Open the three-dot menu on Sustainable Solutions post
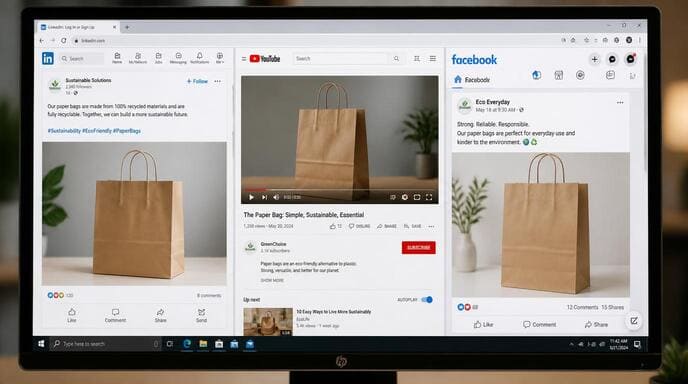Image resolution: width=688 pixels, height=384 pixels. tap(218, 81)
